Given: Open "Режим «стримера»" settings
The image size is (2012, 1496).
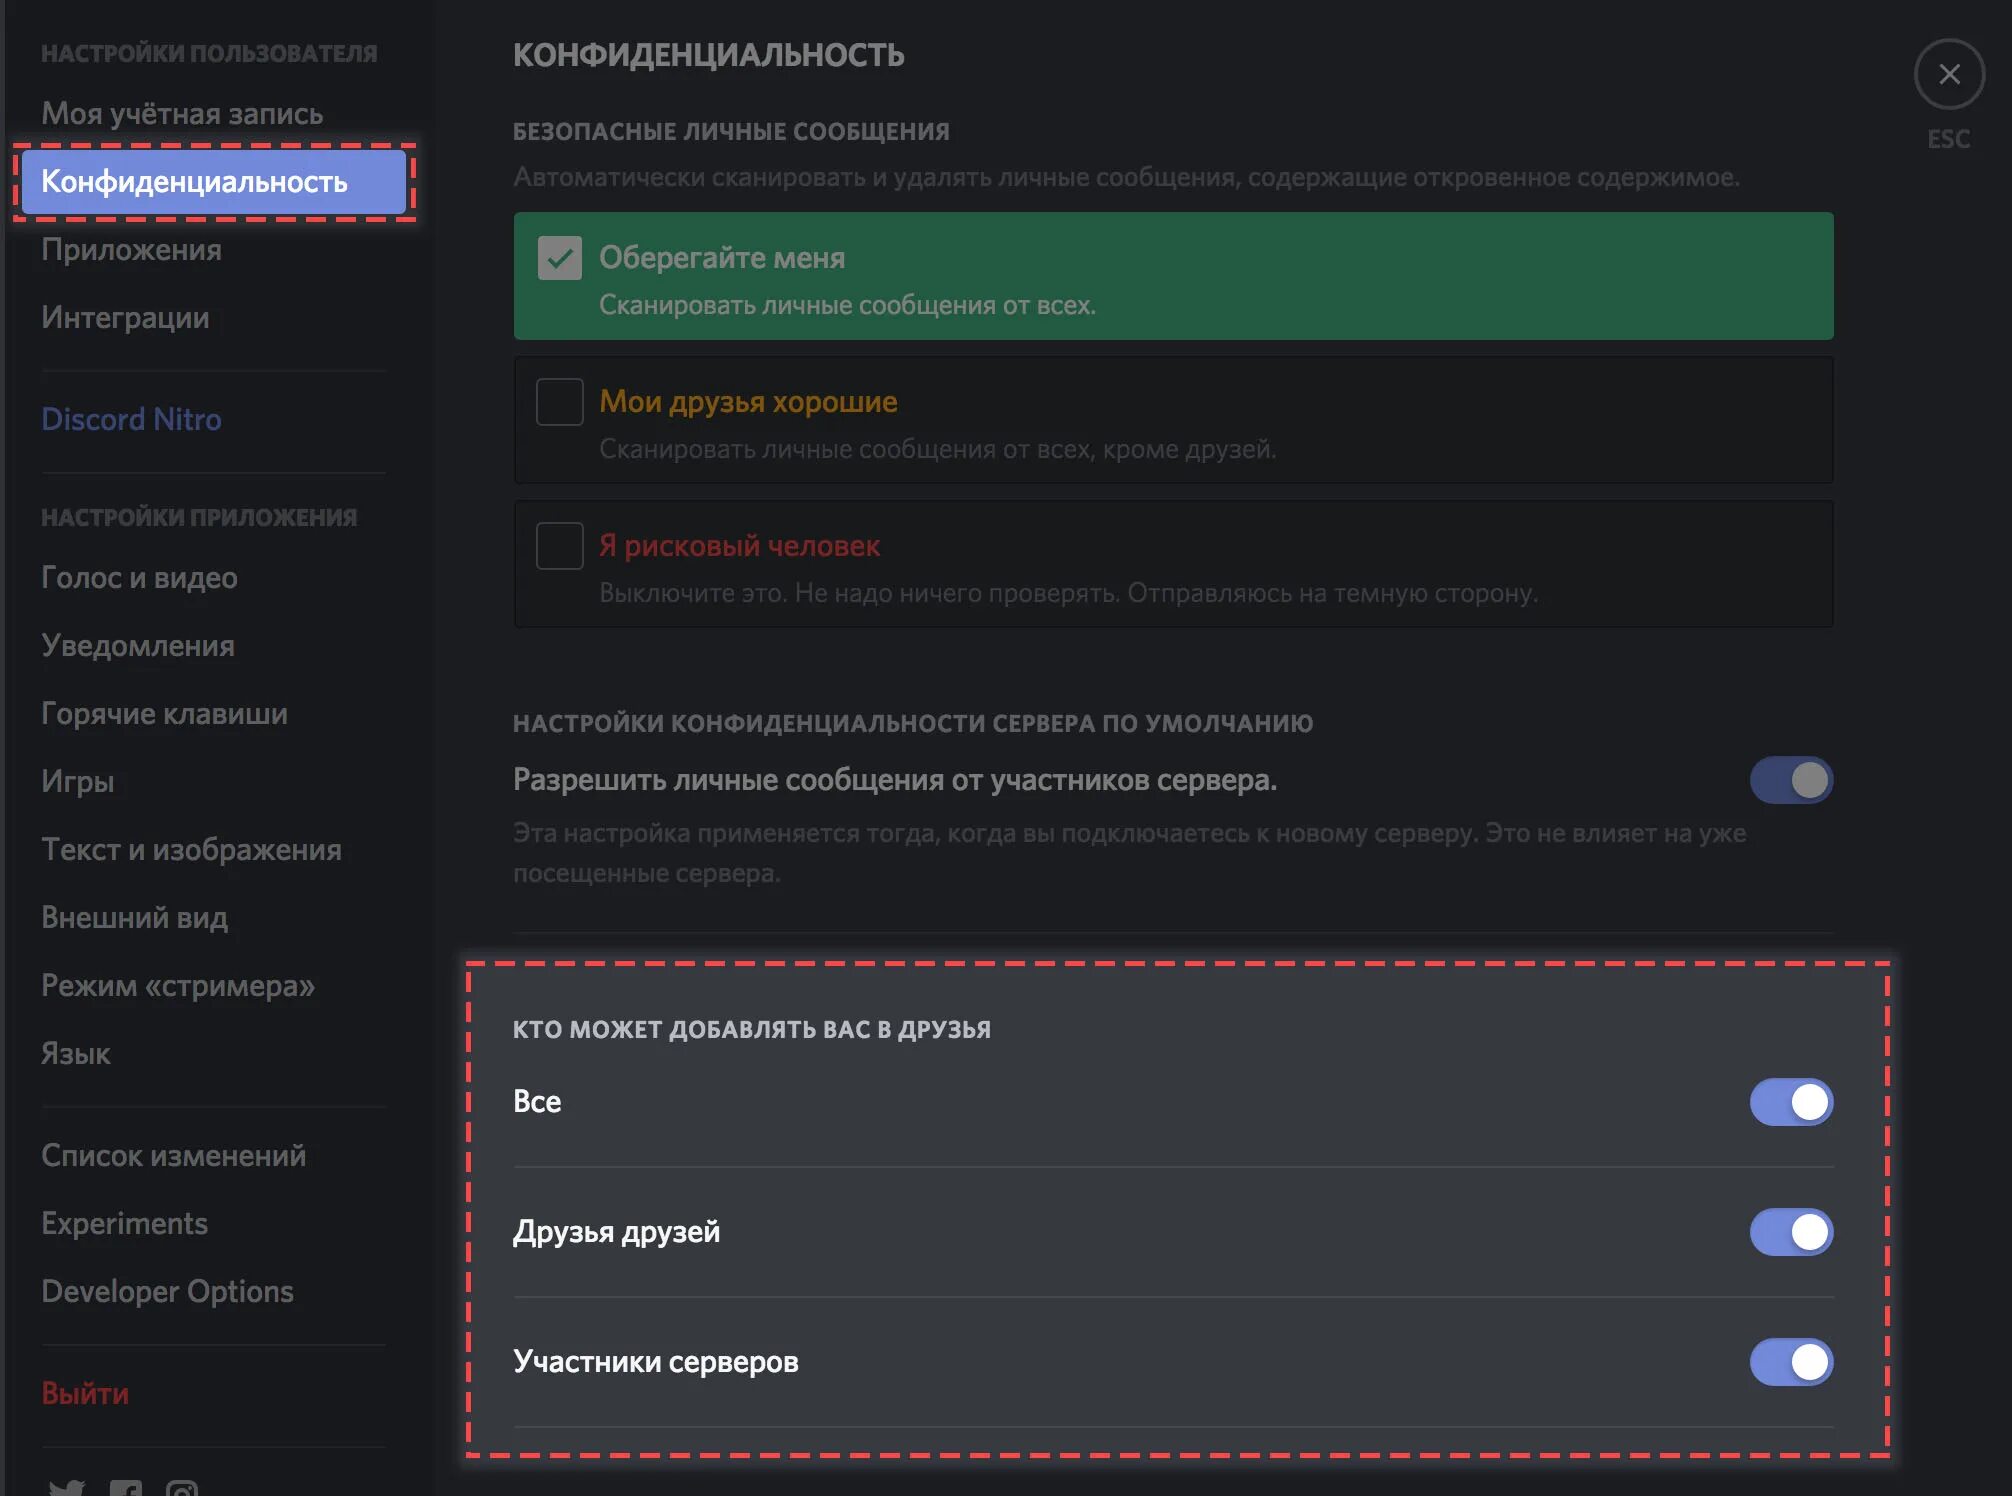Looking at the screenshot, I should [178, 986].
